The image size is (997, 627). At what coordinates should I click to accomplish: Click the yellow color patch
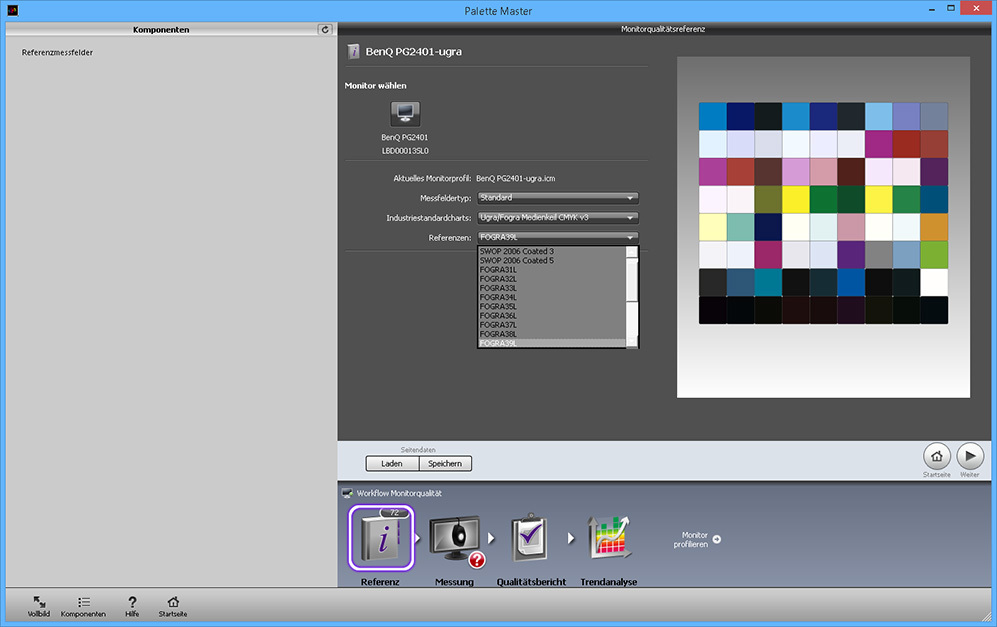pos(795,200)
